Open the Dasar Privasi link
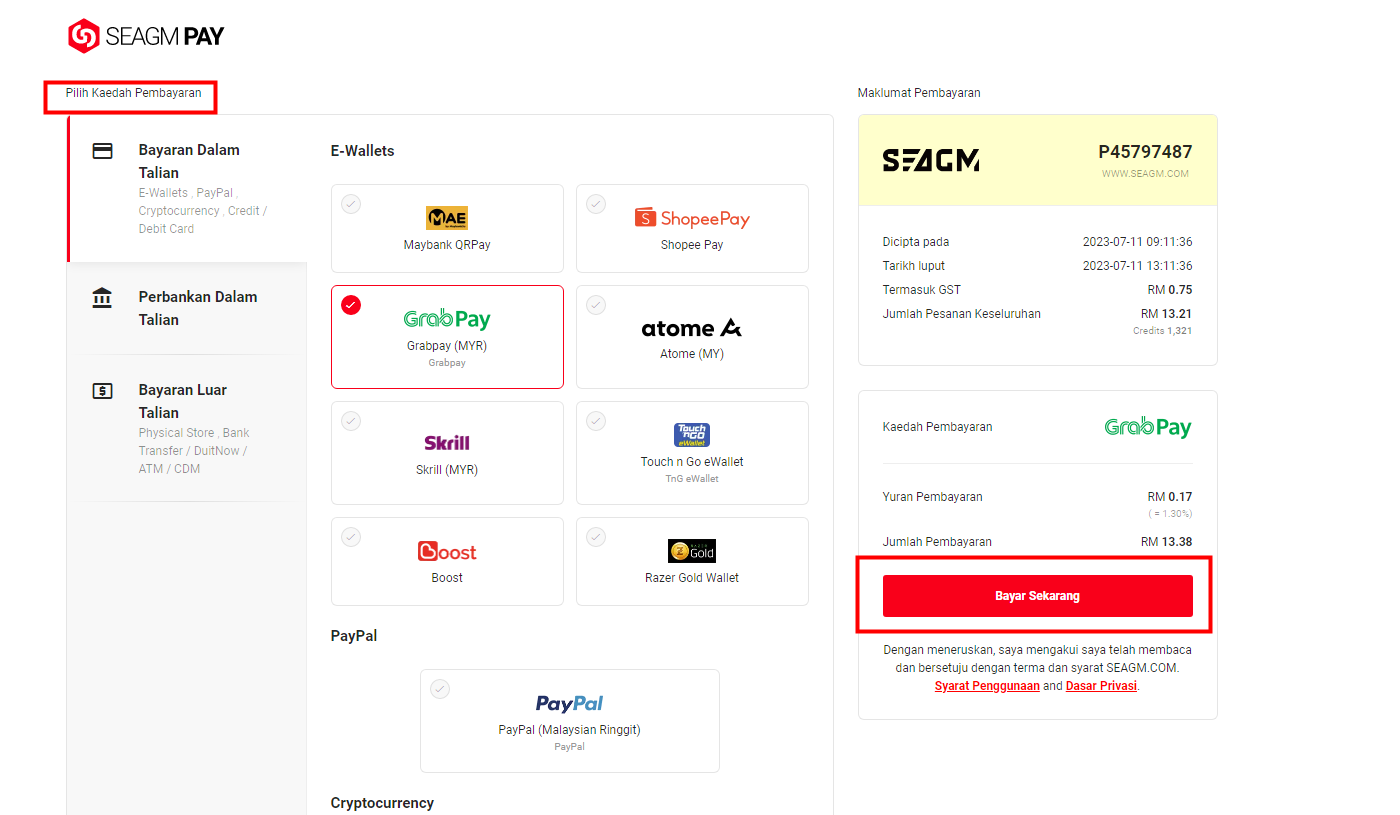Viewport: 1400px width, 815px height. click(1101, 686)
